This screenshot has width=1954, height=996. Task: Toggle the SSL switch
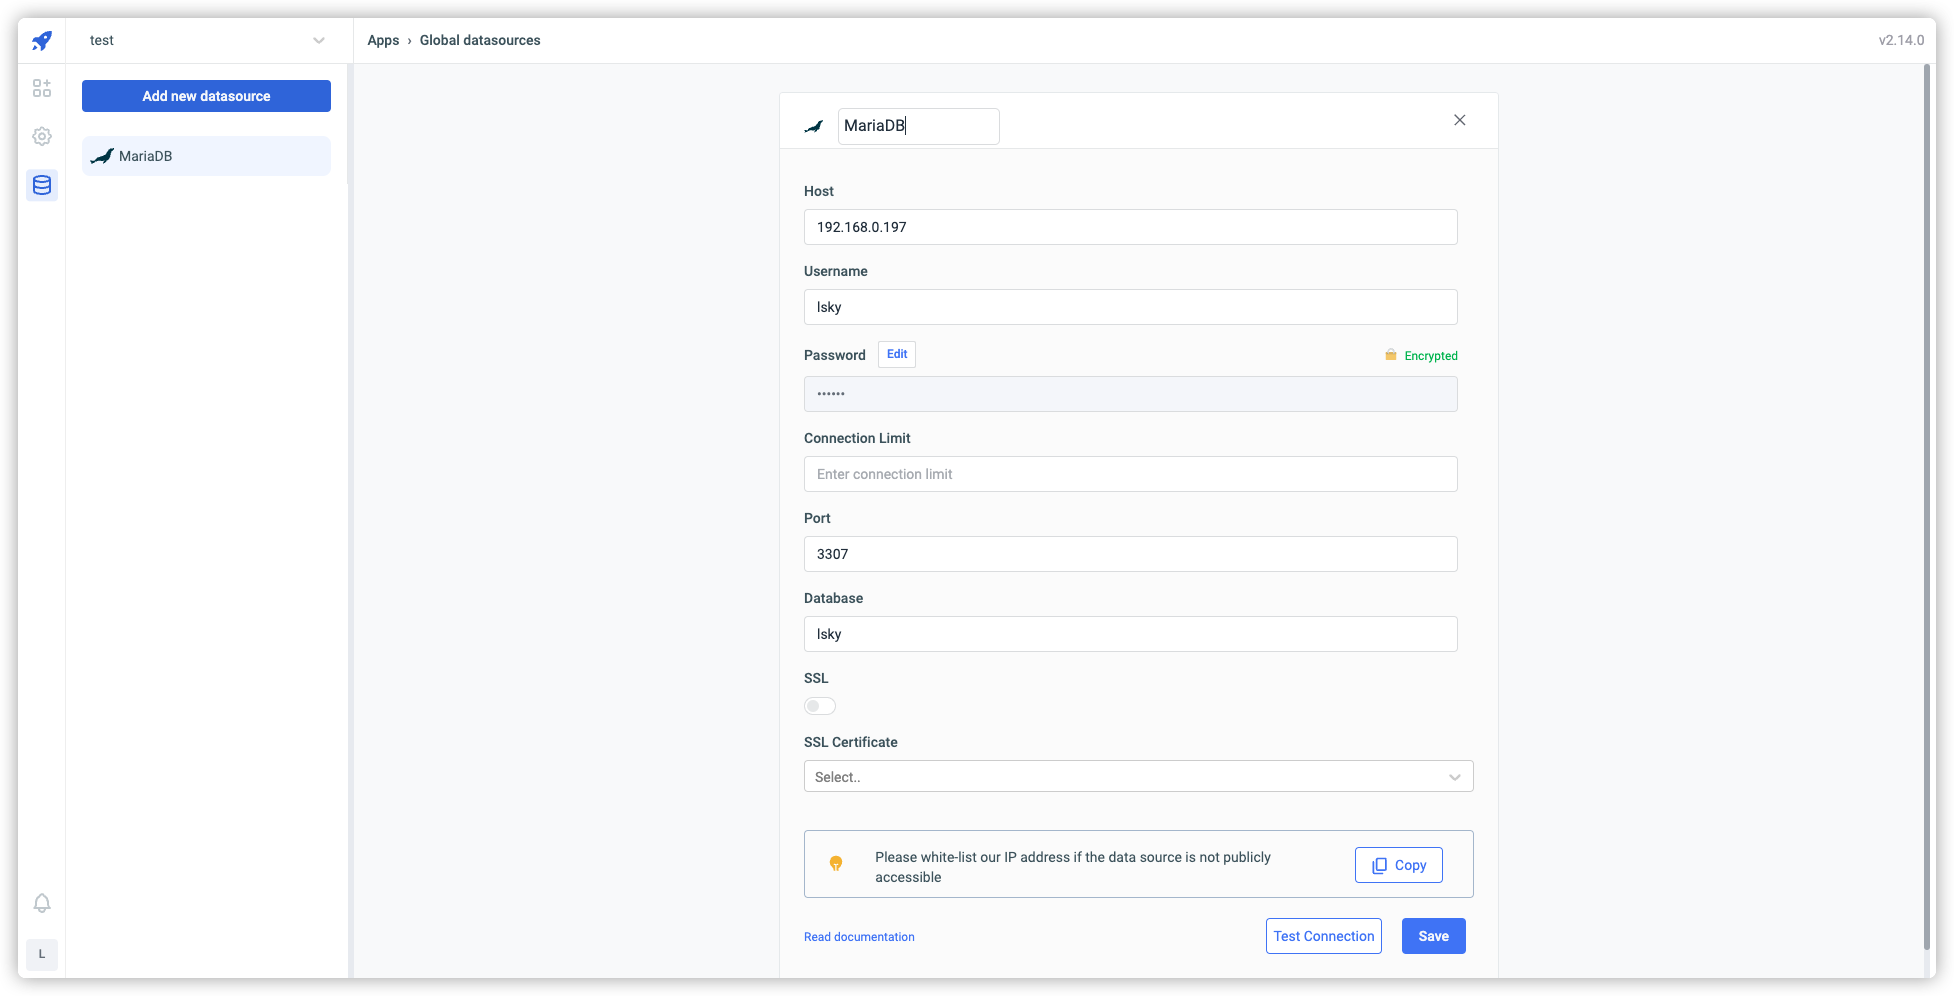click(820, 706)
